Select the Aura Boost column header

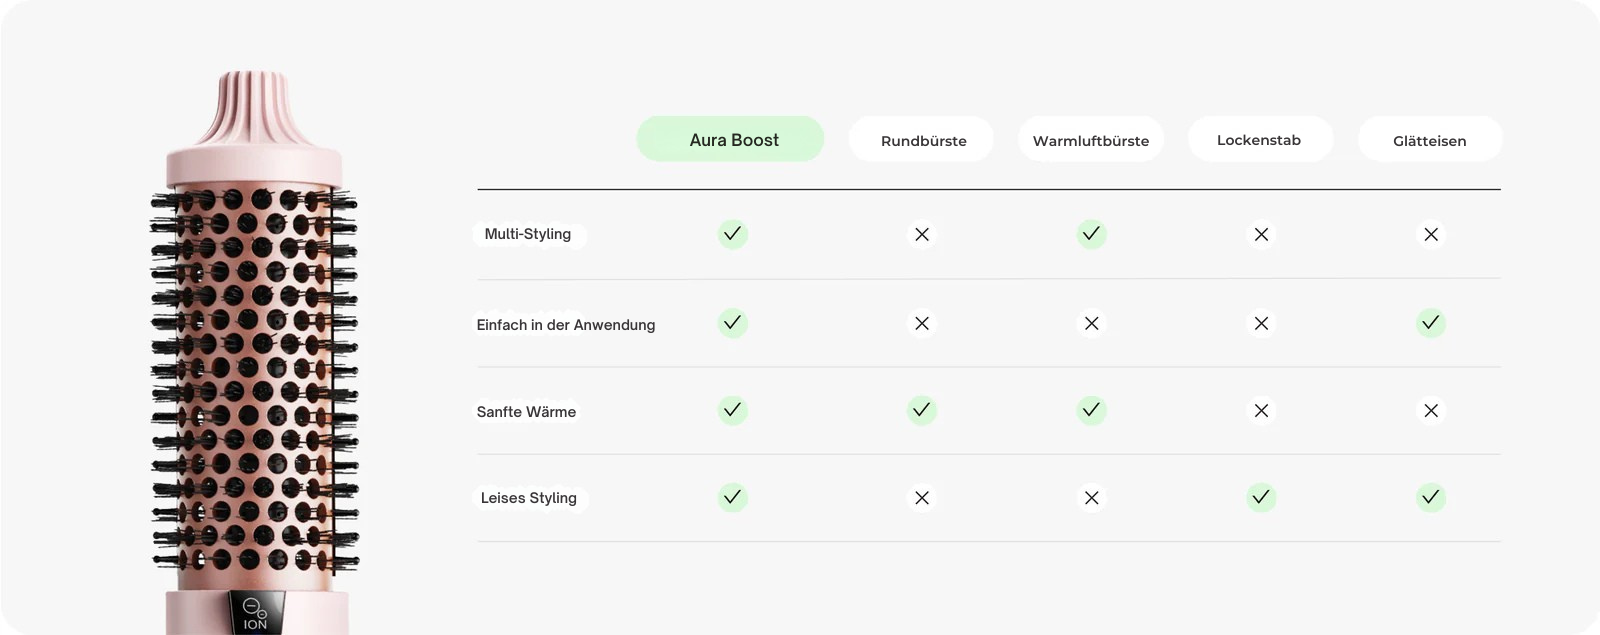click(730, 140)
